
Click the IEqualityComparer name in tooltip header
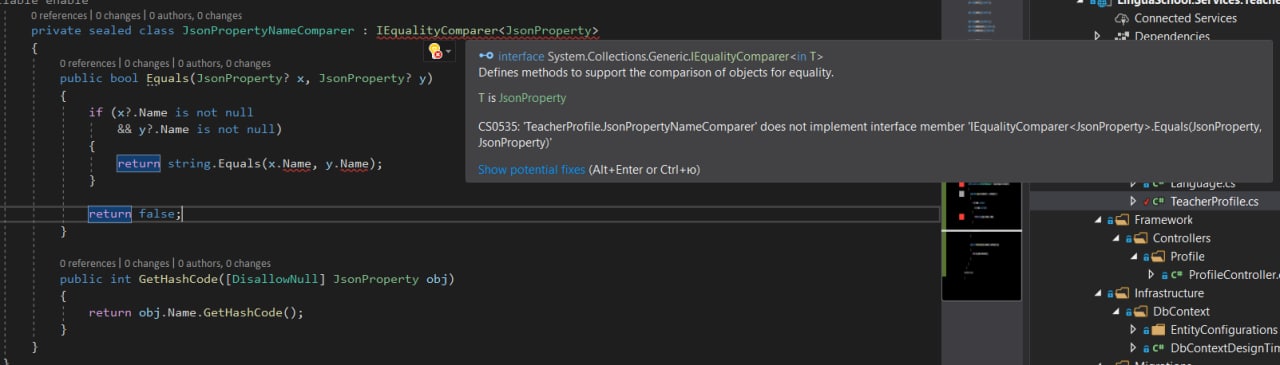[x=735, y=56]
